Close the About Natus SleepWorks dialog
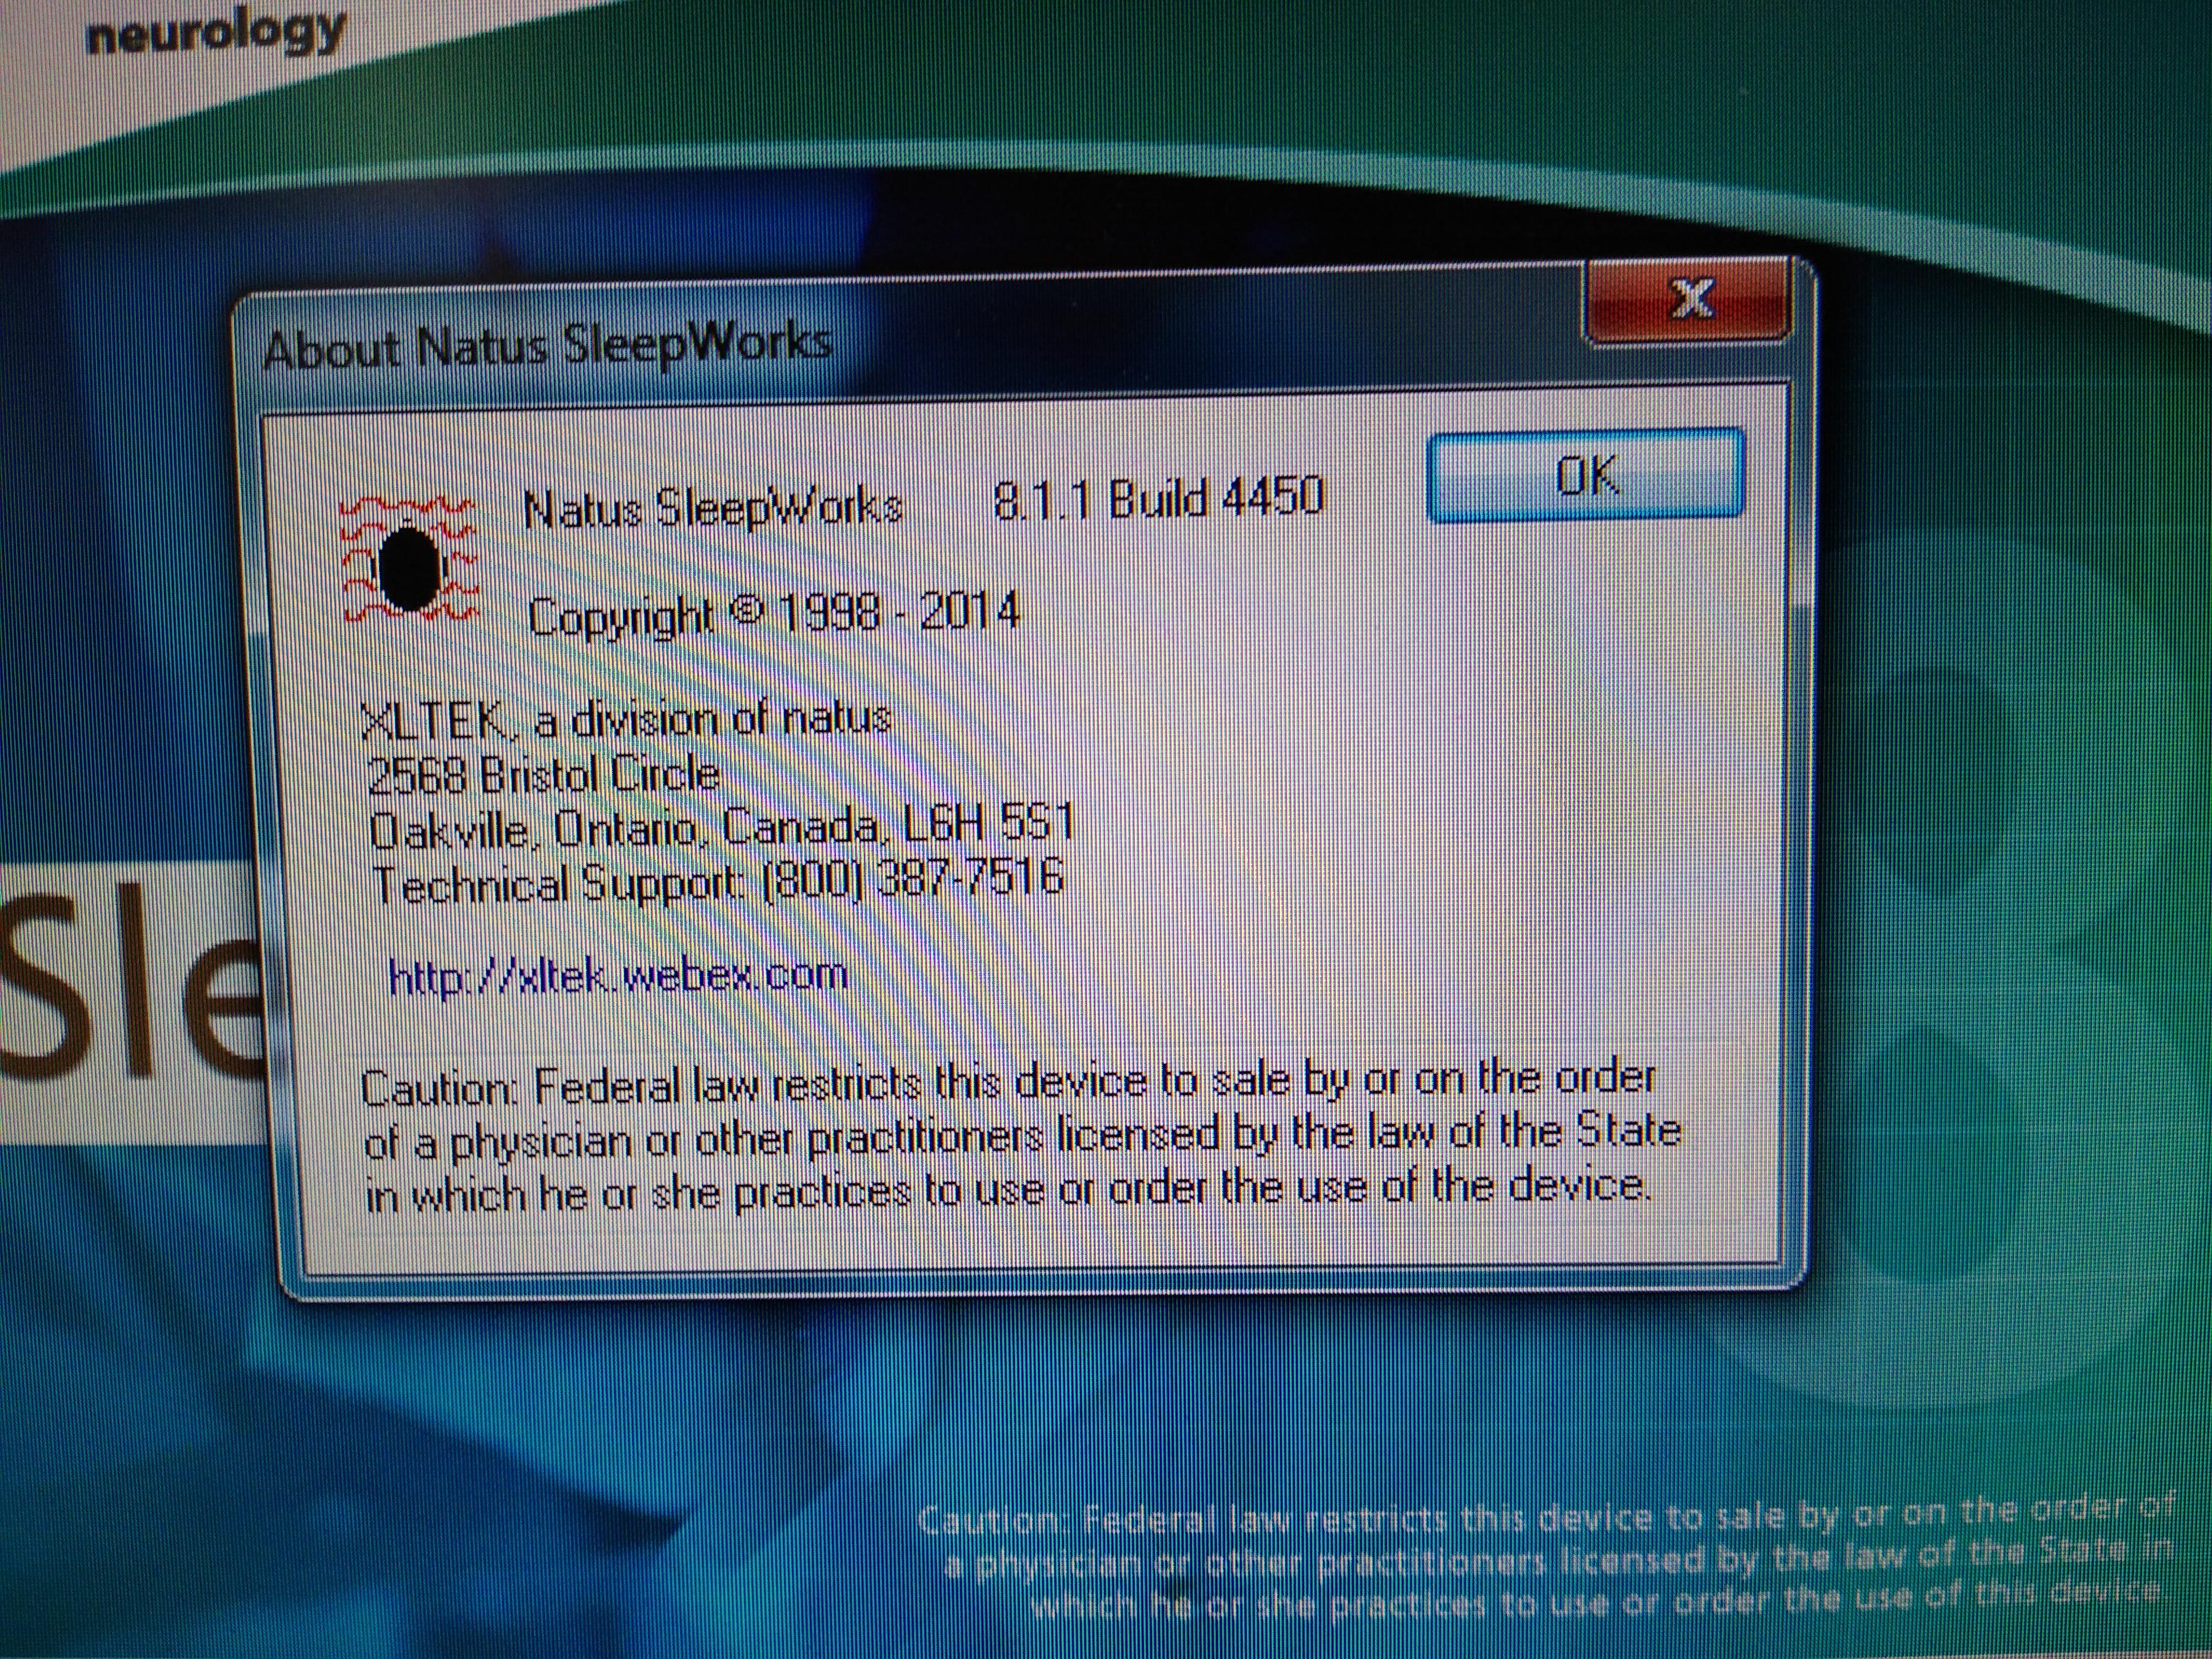2212x1659 pixels. [1689, 300]
